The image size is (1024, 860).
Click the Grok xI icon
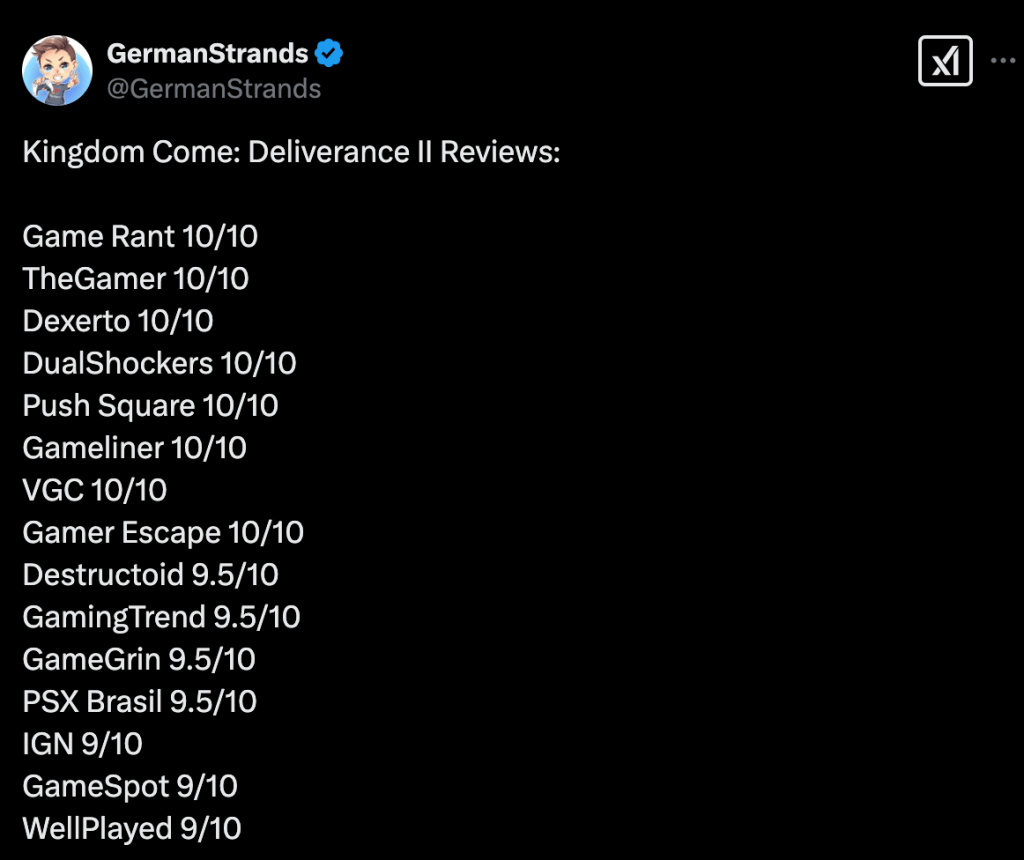[944, 61]
